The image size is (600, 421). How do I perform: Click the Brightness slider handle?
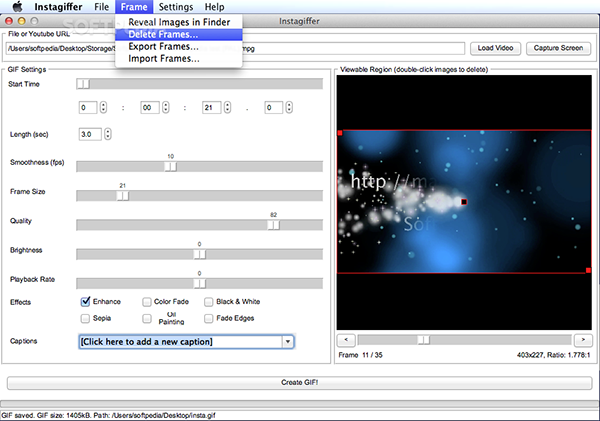(x=199, y=254)
